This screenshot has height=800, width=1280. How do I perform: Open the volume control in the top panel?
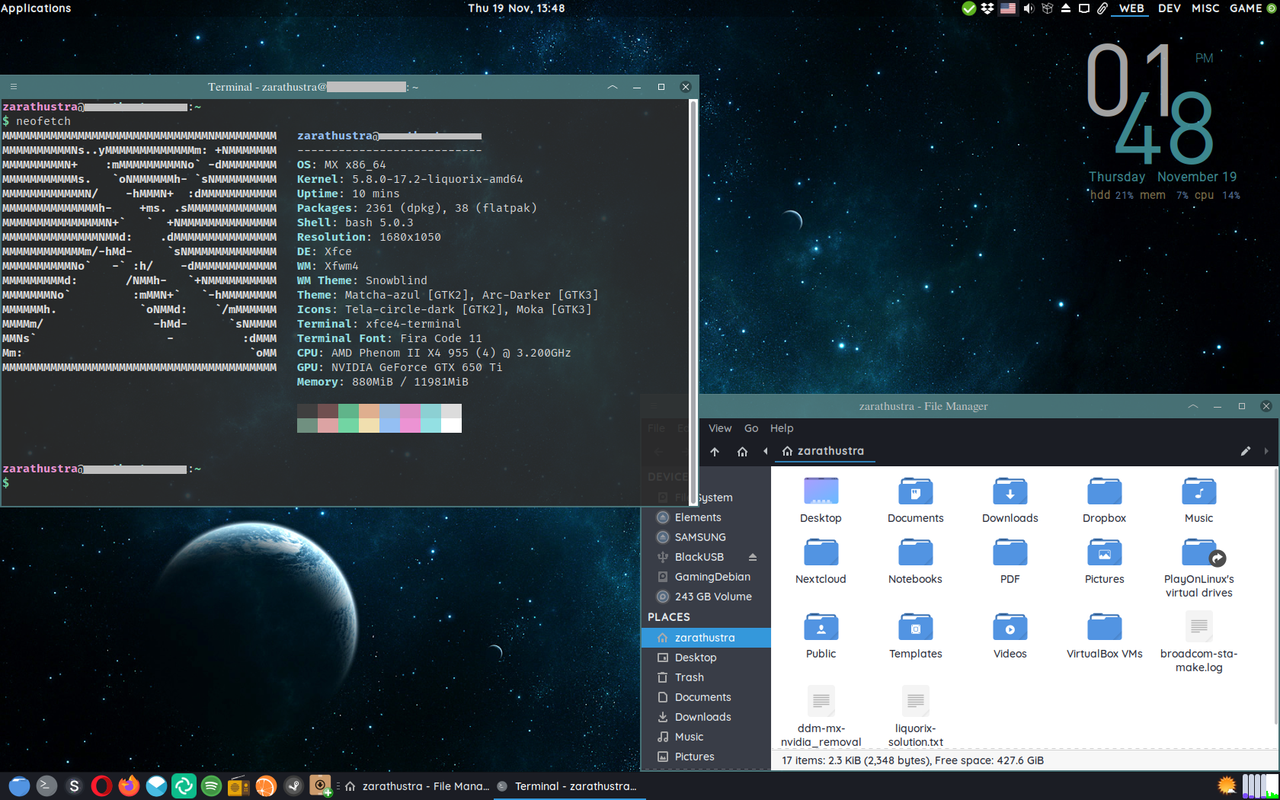click(x=1029, y=8)
